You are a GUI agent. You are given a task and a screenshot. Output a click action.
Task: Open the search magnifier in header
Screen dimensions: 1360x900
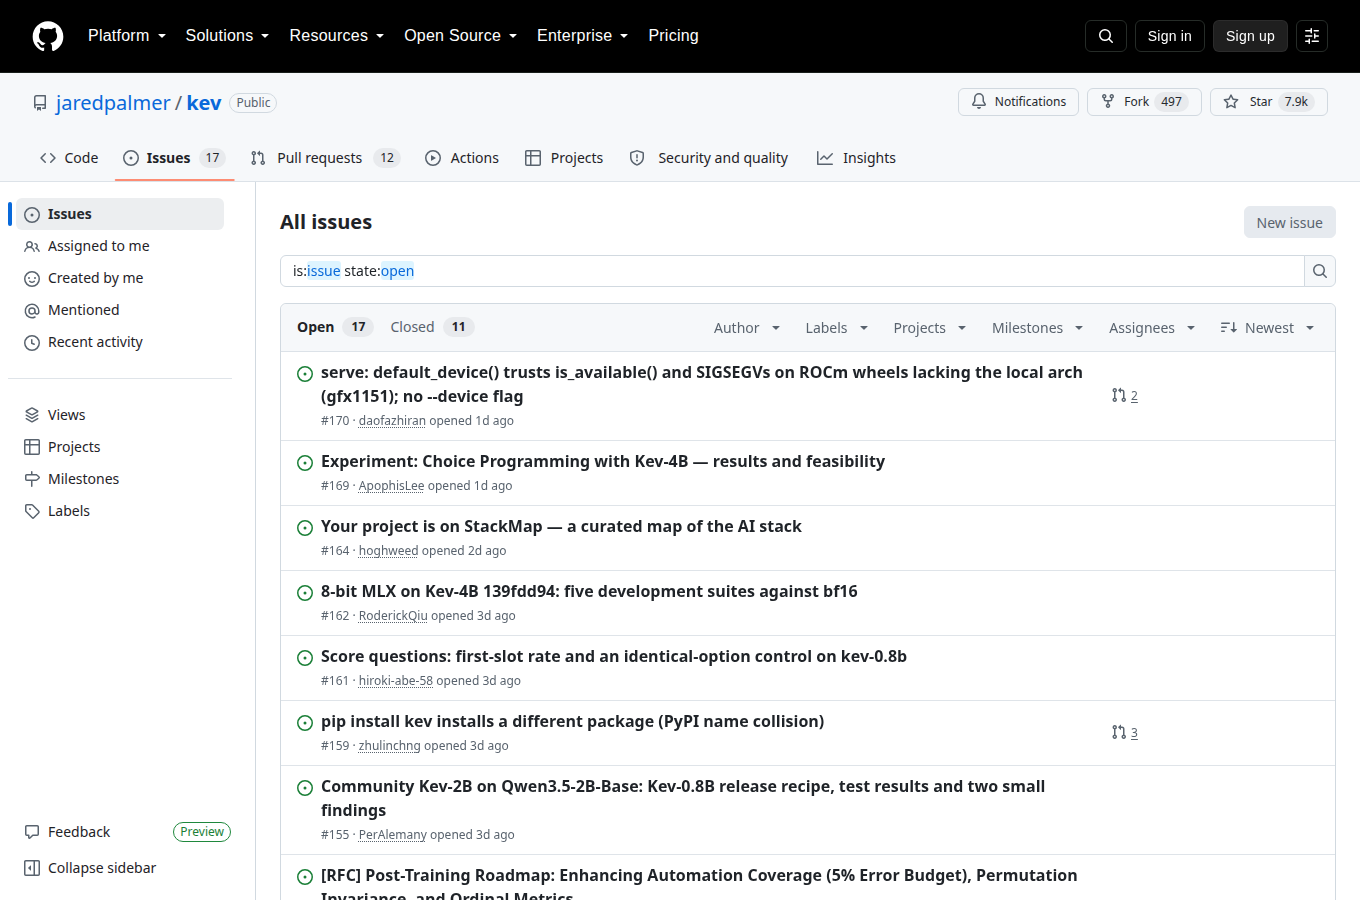pyautogui.click(x=1106, y=36)
